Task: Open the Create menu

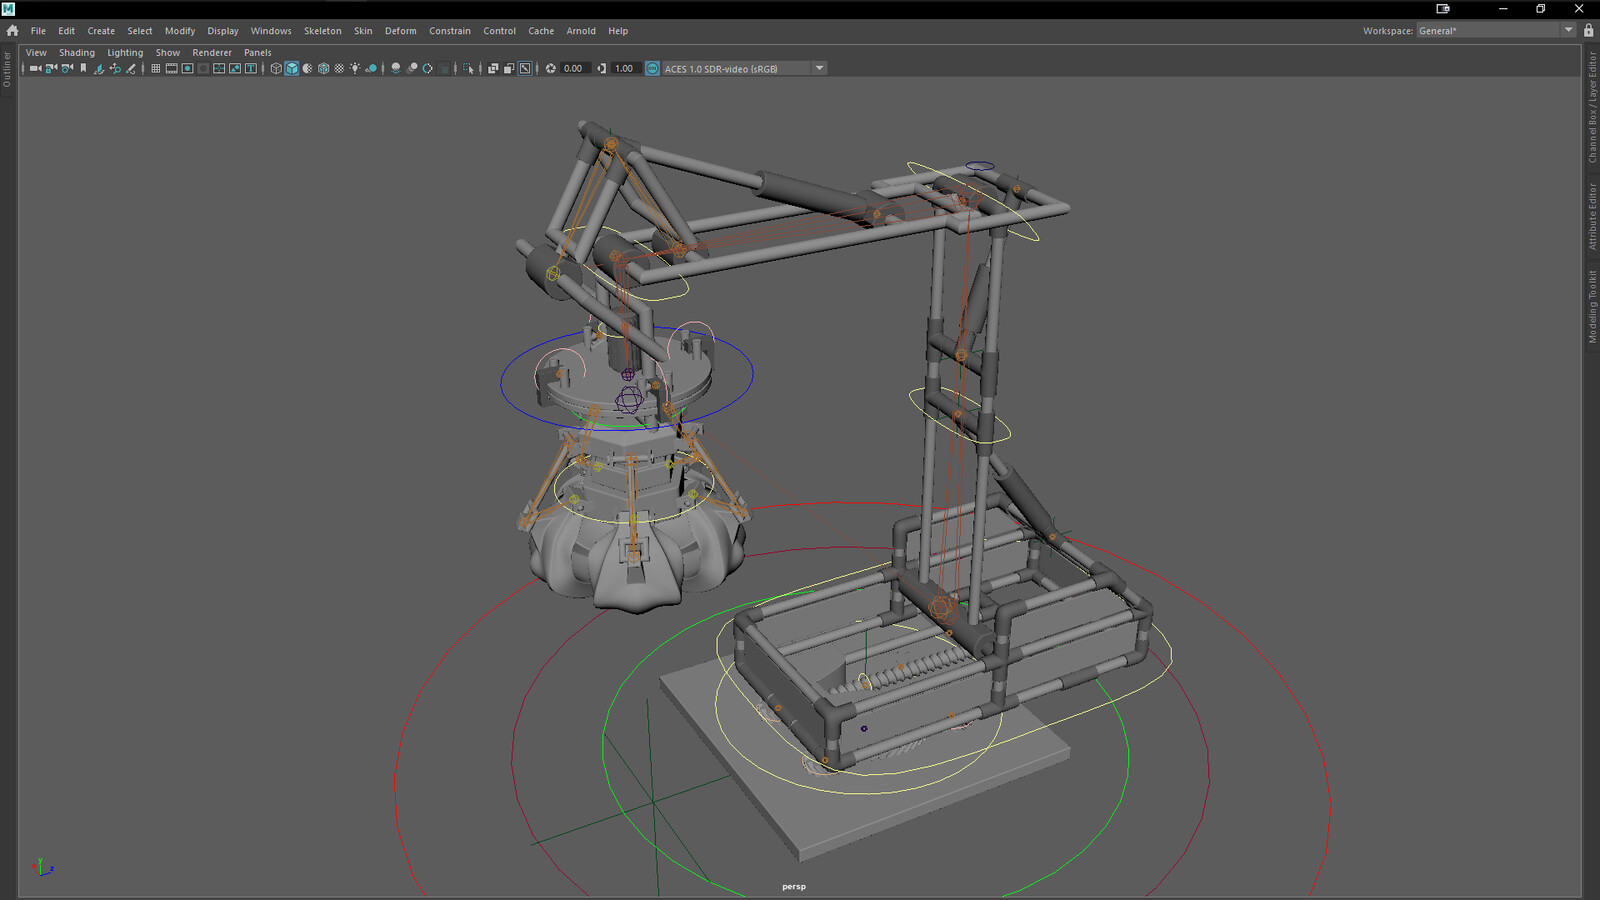Action: click(101, 31)
